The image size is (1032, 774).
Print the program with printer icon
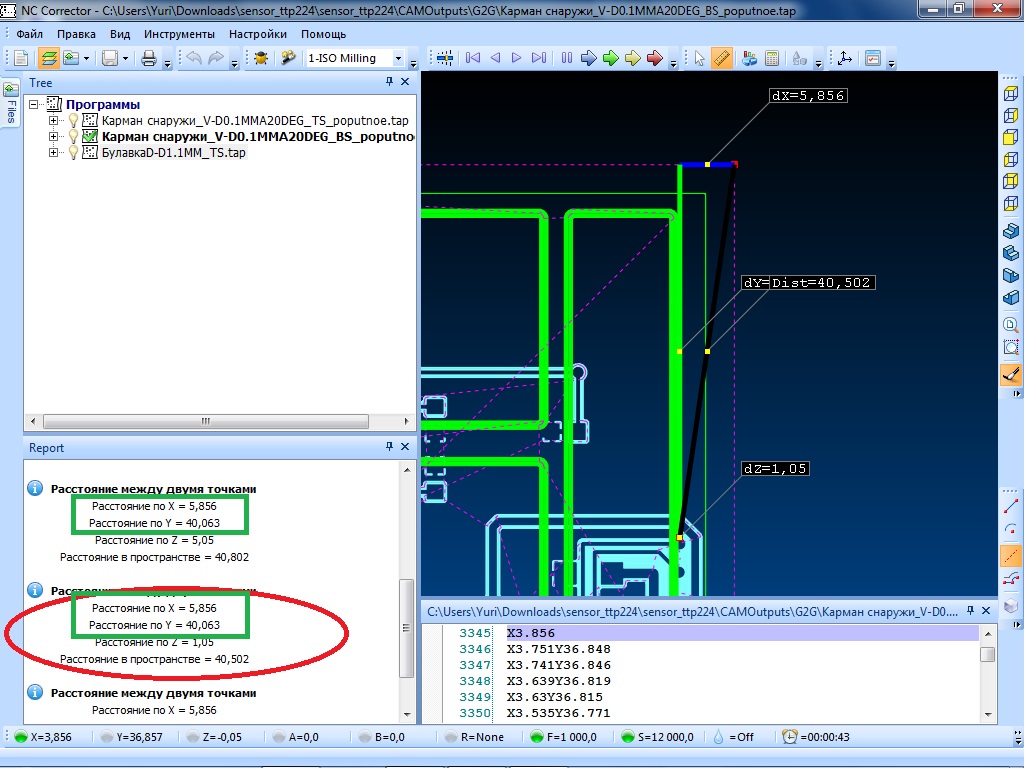(x=149, y=59)
